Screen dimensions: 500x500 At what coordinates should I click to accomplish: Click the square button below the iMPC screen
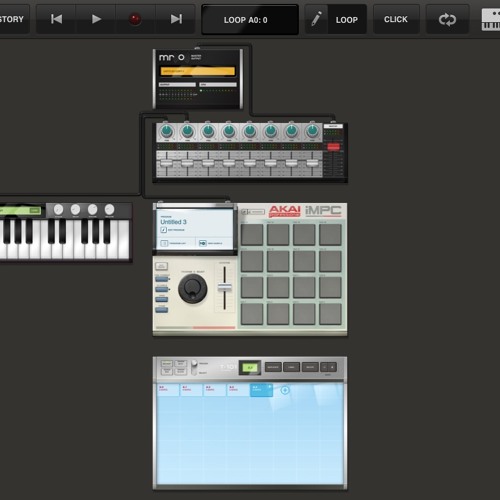tap(162, 266)
